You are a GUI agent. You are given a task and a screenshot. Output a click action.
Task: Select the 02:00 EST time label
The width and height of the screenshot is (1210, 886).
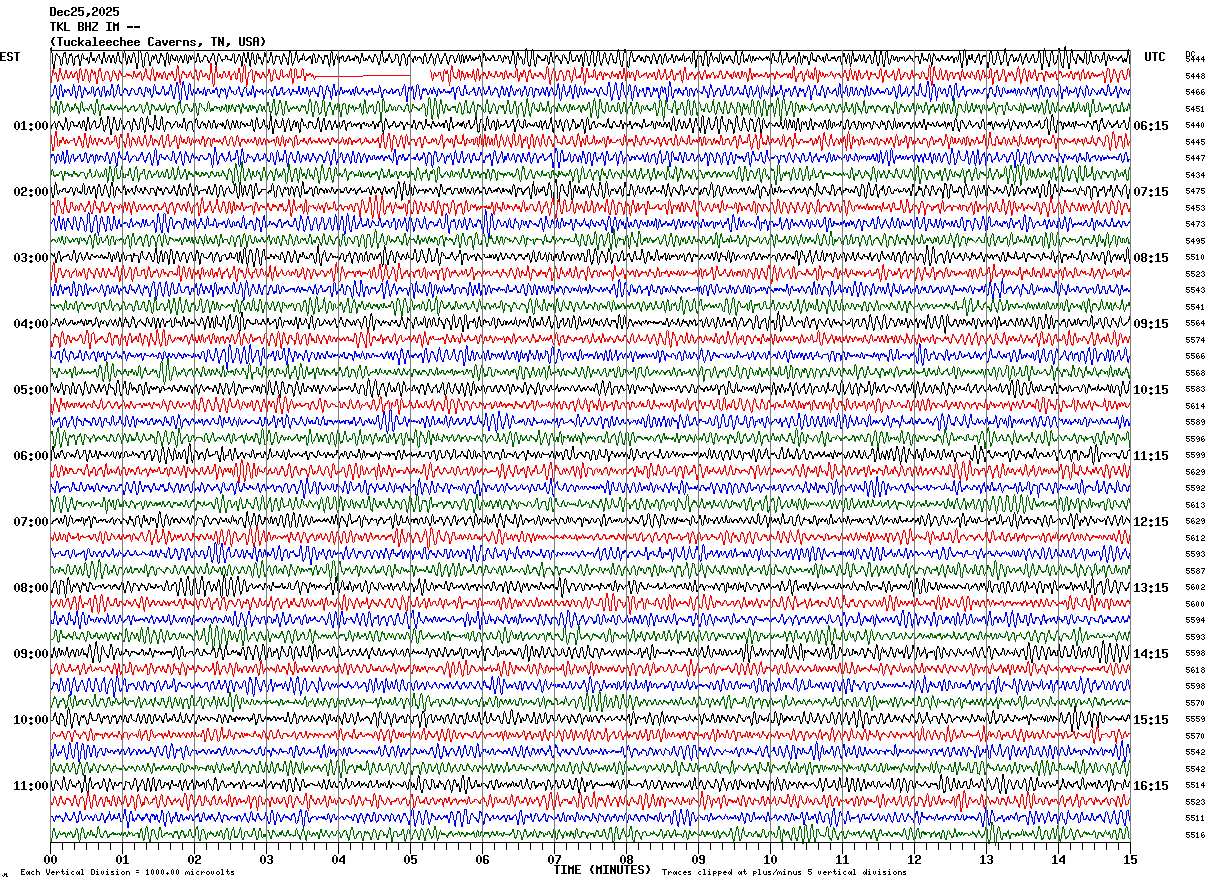tap(31, 192)
